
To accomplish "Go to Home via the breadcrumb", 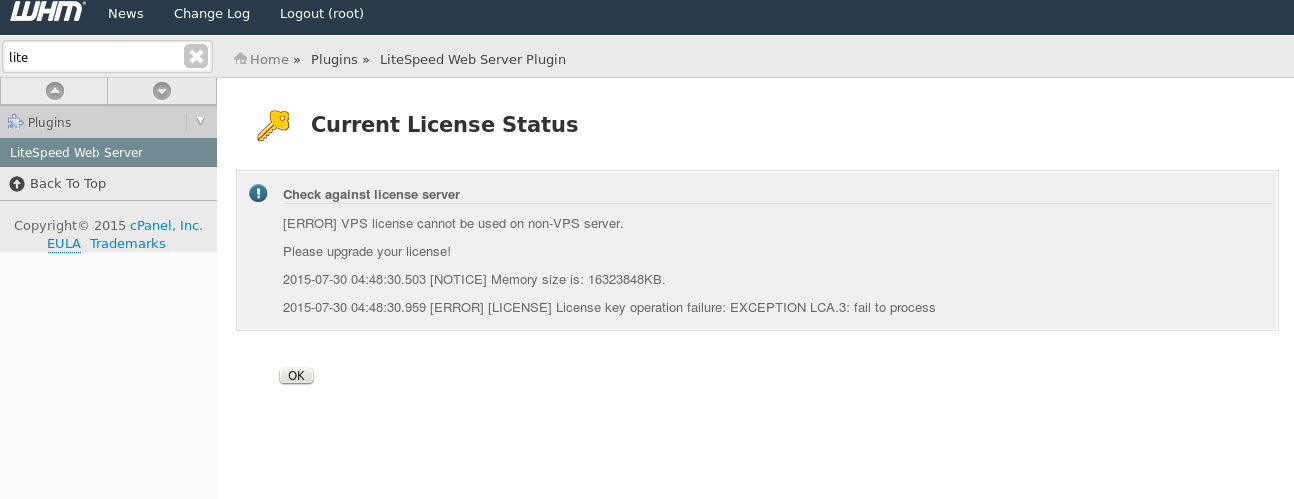I will pyautogui.click(x=269, y=60).
